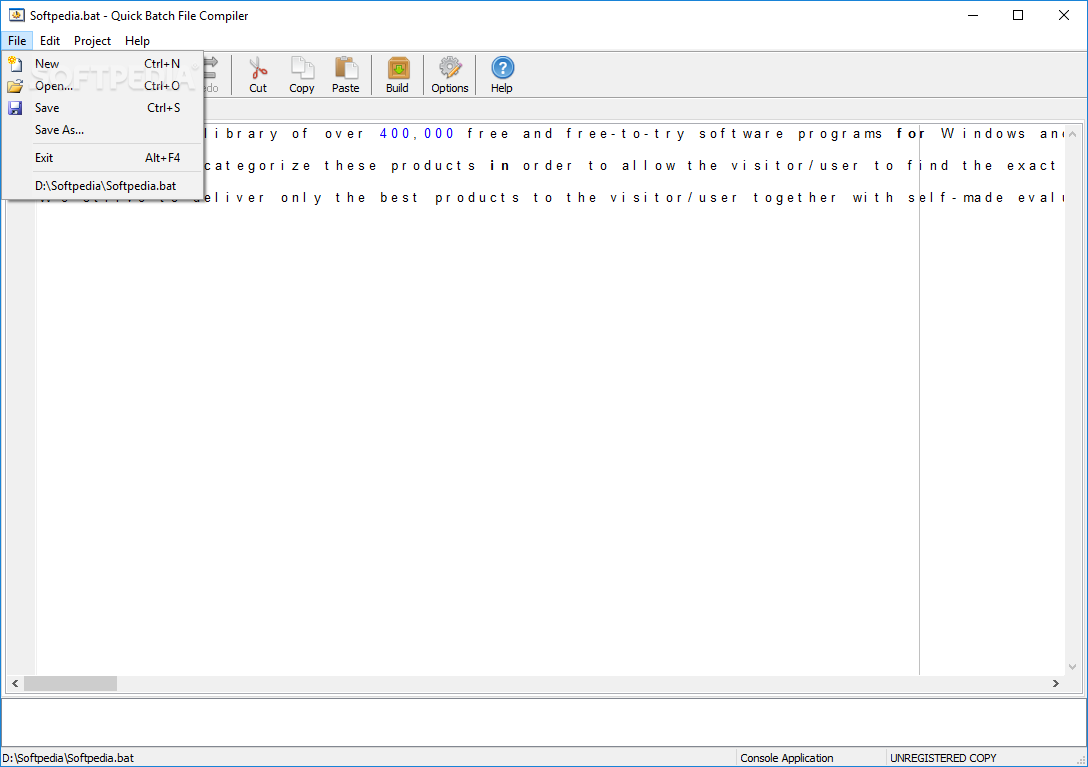This screenshot has width=1088, height=767.
Task: Click the Save floppy disk icon in menu
Action: click(x=15, y=108)
